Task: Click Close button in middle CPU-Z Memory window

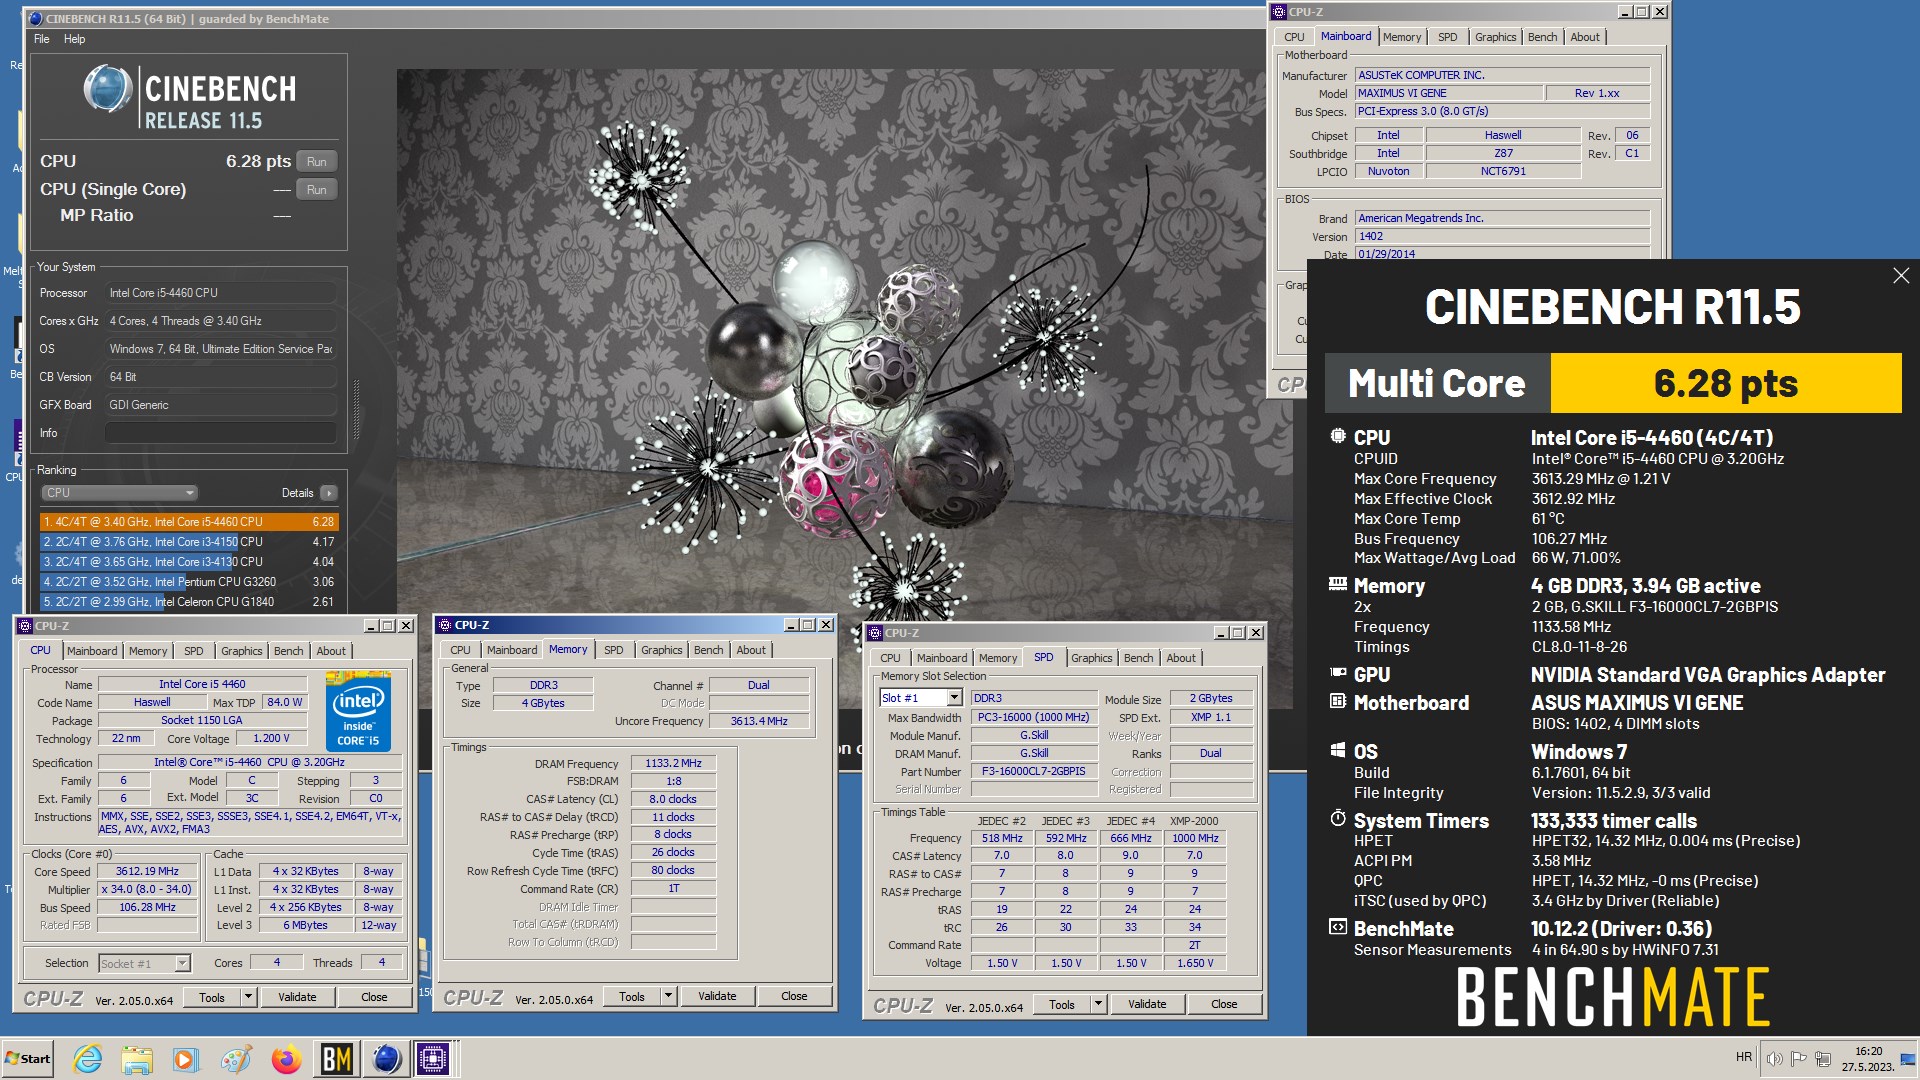Action: tap(794, 996)
